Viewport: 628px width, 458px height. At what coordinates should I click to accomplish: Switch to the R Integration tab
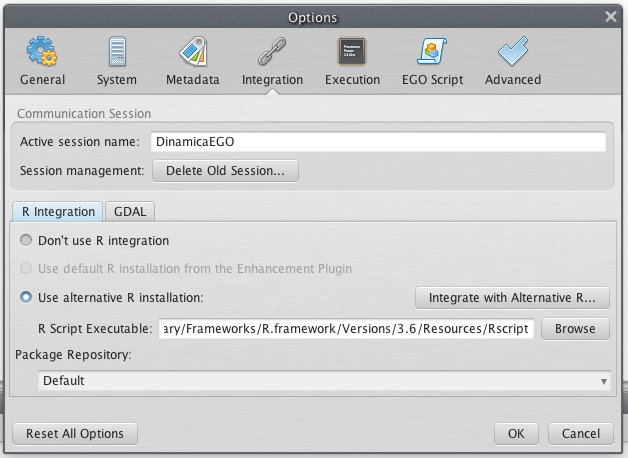pyautogui.click(x=58, y=211)
